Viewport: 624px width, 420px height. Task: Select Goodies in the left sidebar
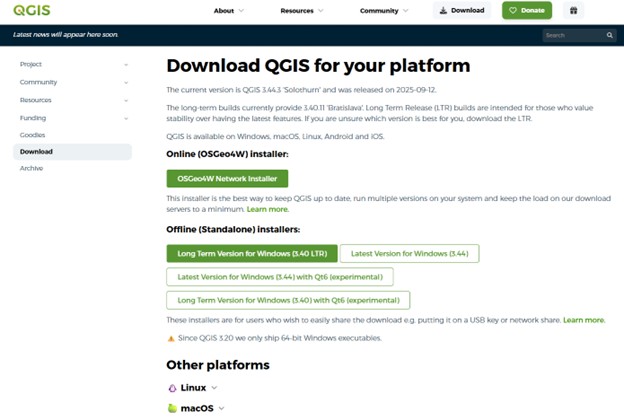32,134
